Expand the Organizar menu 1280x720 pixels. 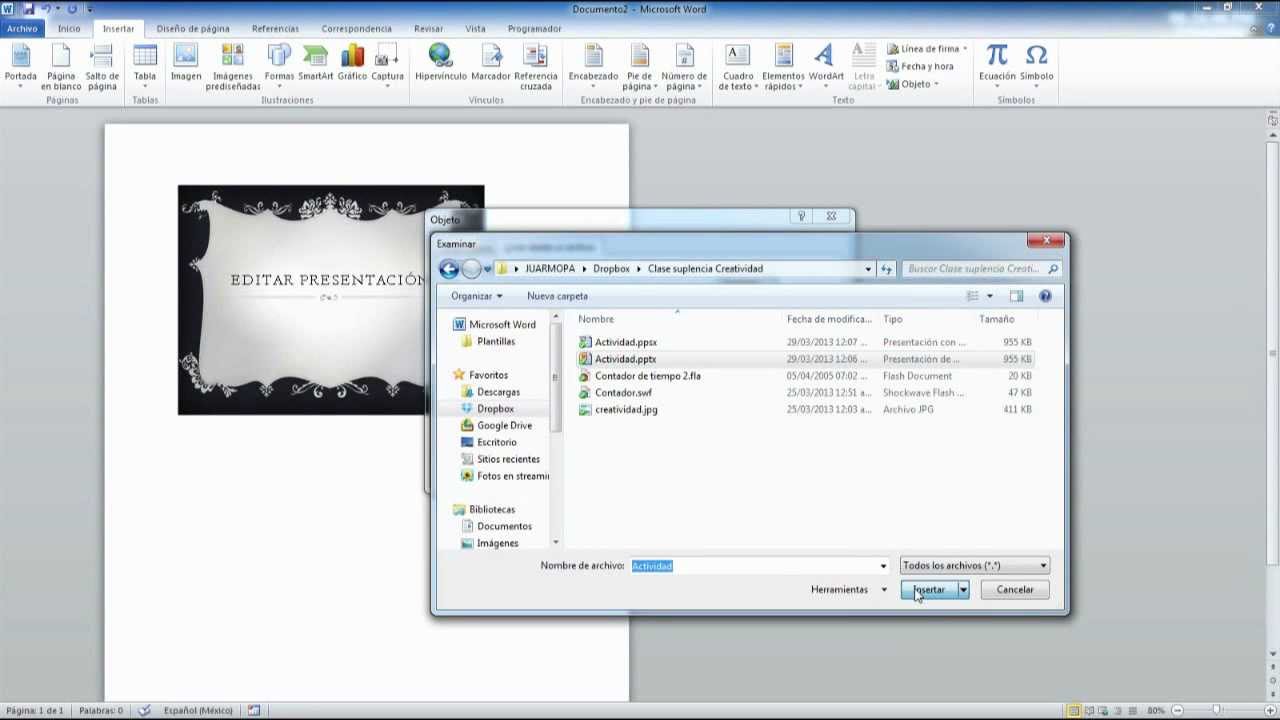point(476,296)
